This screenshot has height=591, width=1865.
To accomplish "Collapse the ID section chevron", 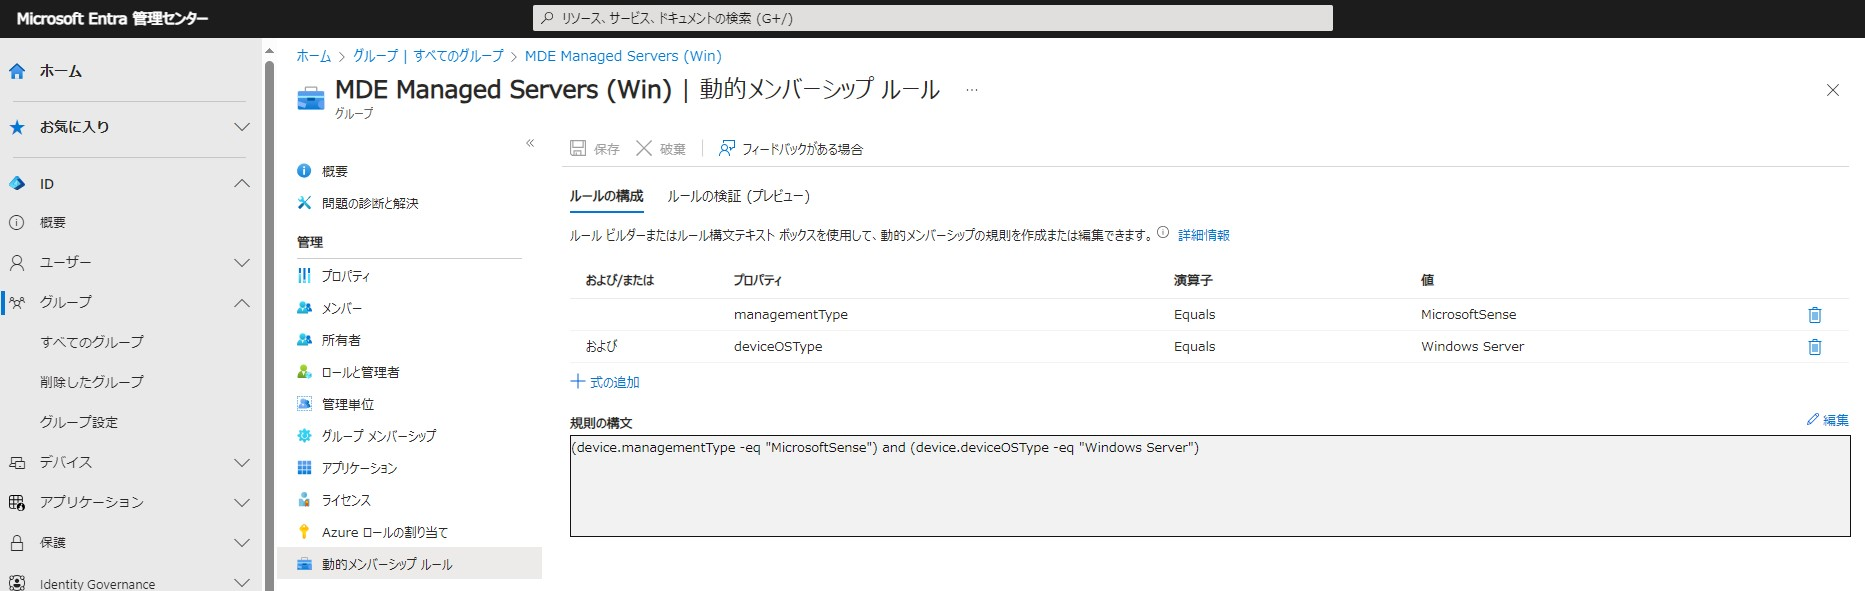I will [x=242, y=184].
